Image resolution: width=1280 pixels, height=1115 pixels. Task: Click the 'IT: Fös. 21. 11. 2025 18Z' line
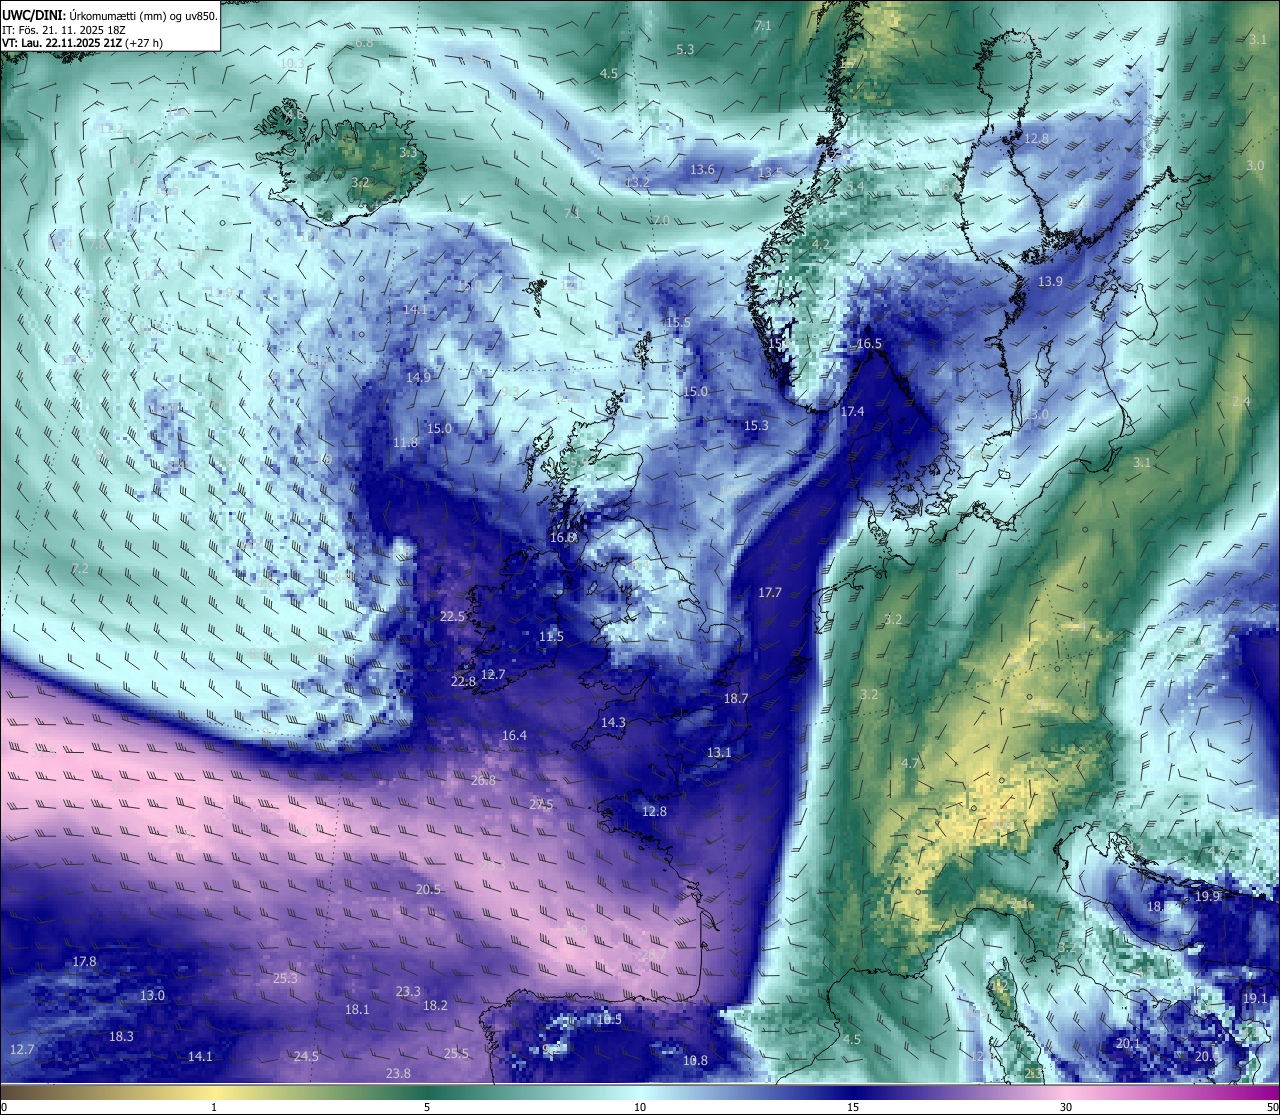pyautogui.click(x=64, y=30)
